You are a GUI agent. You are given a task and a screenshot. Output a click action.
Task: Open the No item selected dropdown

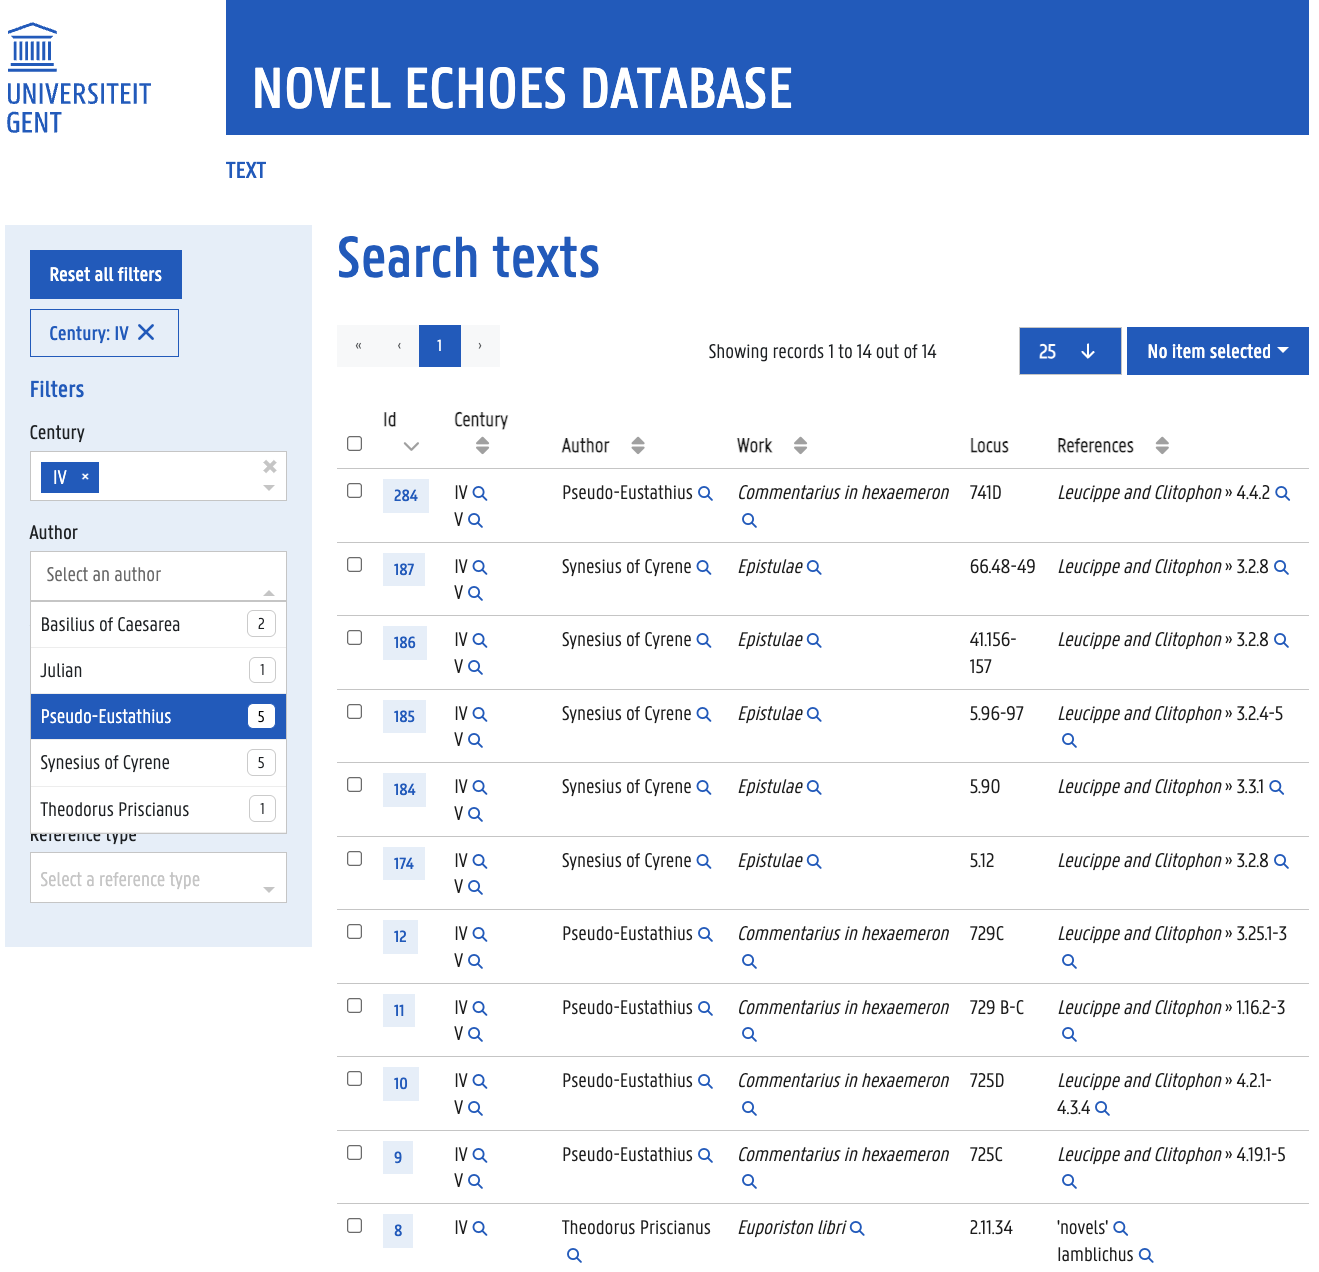click(1217, 351)
